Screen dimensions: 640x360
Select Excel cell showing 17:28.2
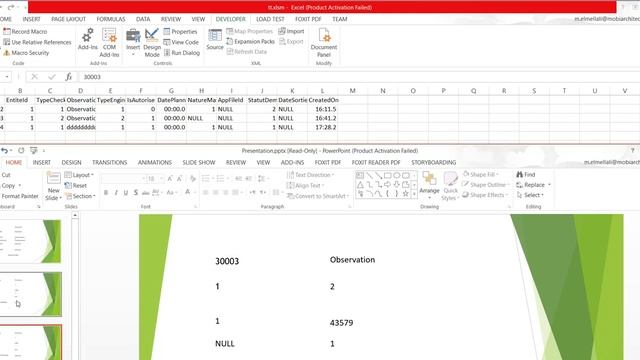(x=322, y=127)
